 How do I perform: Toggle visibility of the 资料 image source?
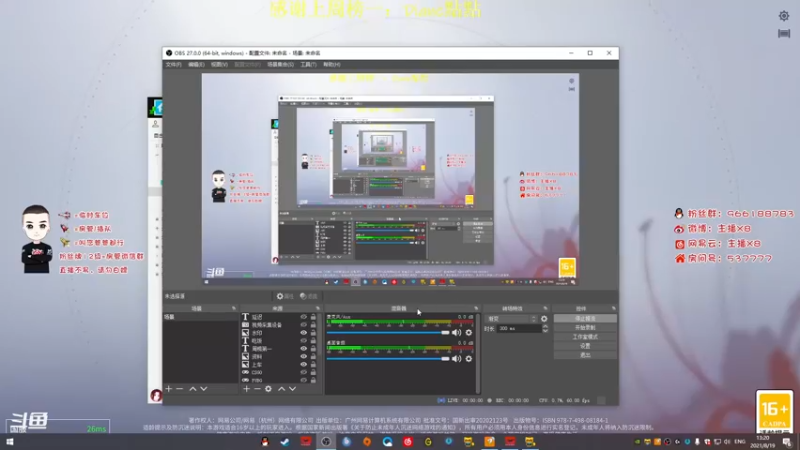click(304, 356)
